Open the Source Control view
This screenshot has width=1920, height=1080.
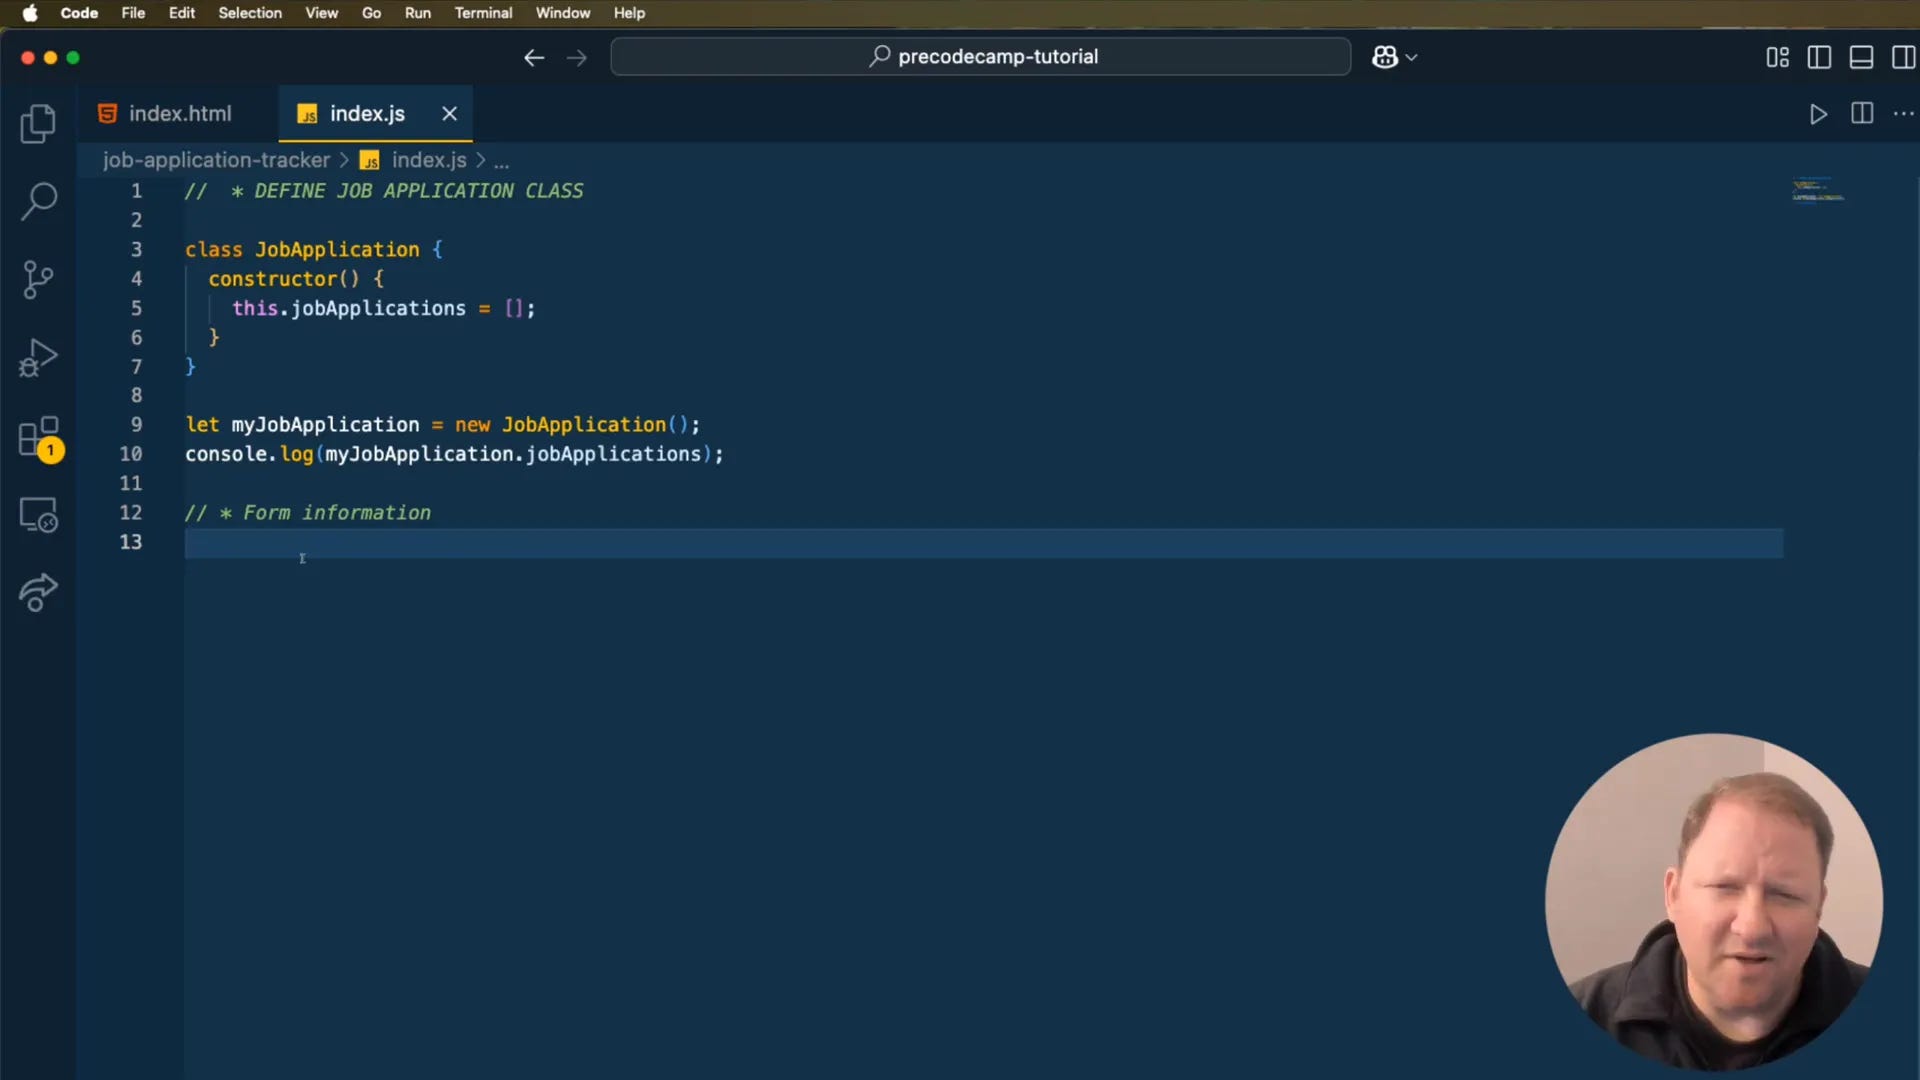click(x=38, y=279)
